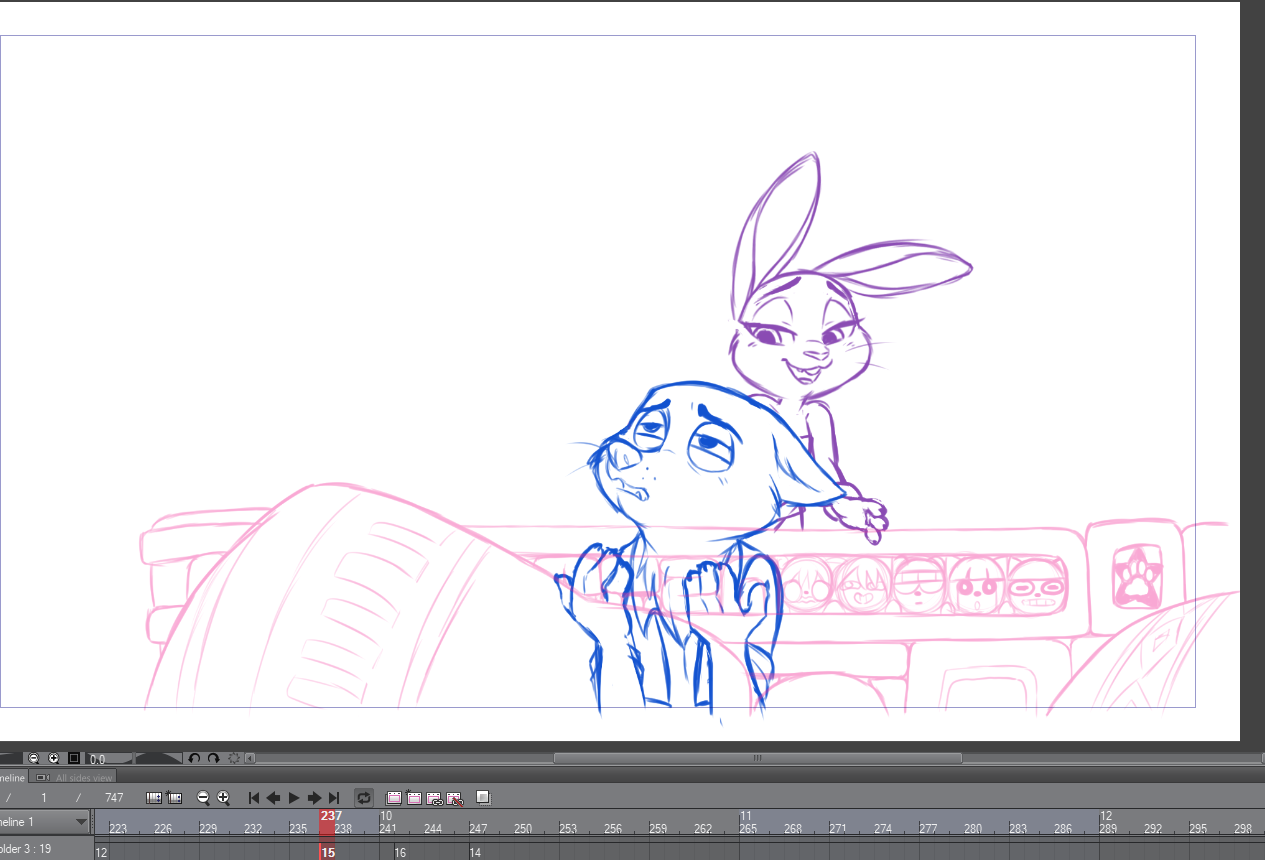Click the fit-to-screen canvas button
The image size is (1265, 860).
click(x=74, y=759)
